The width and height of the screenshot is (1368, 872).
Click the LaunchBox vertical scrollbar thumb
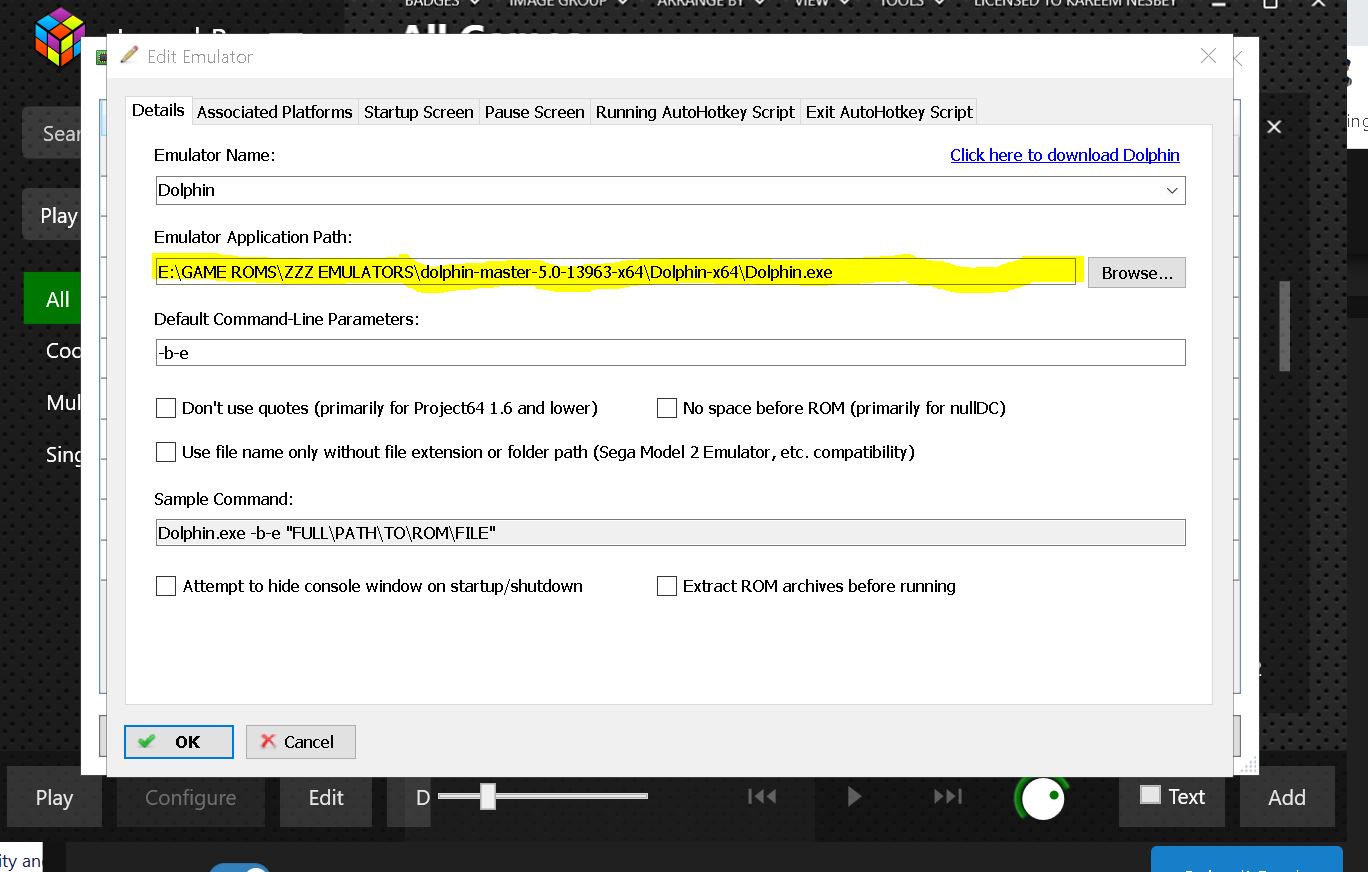click(x=1285, y=325)
